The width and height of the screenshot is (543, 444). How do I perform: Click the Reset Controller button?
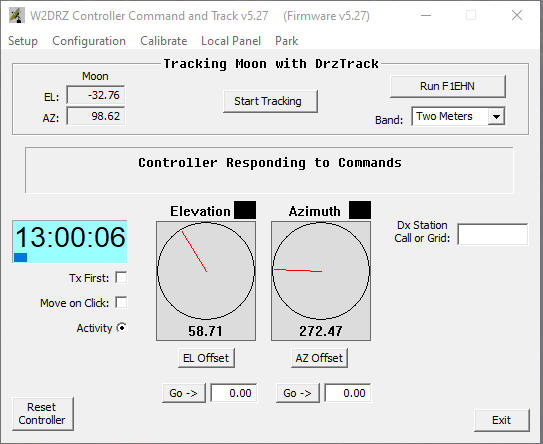pyautogui.click(x=43, y=414)
